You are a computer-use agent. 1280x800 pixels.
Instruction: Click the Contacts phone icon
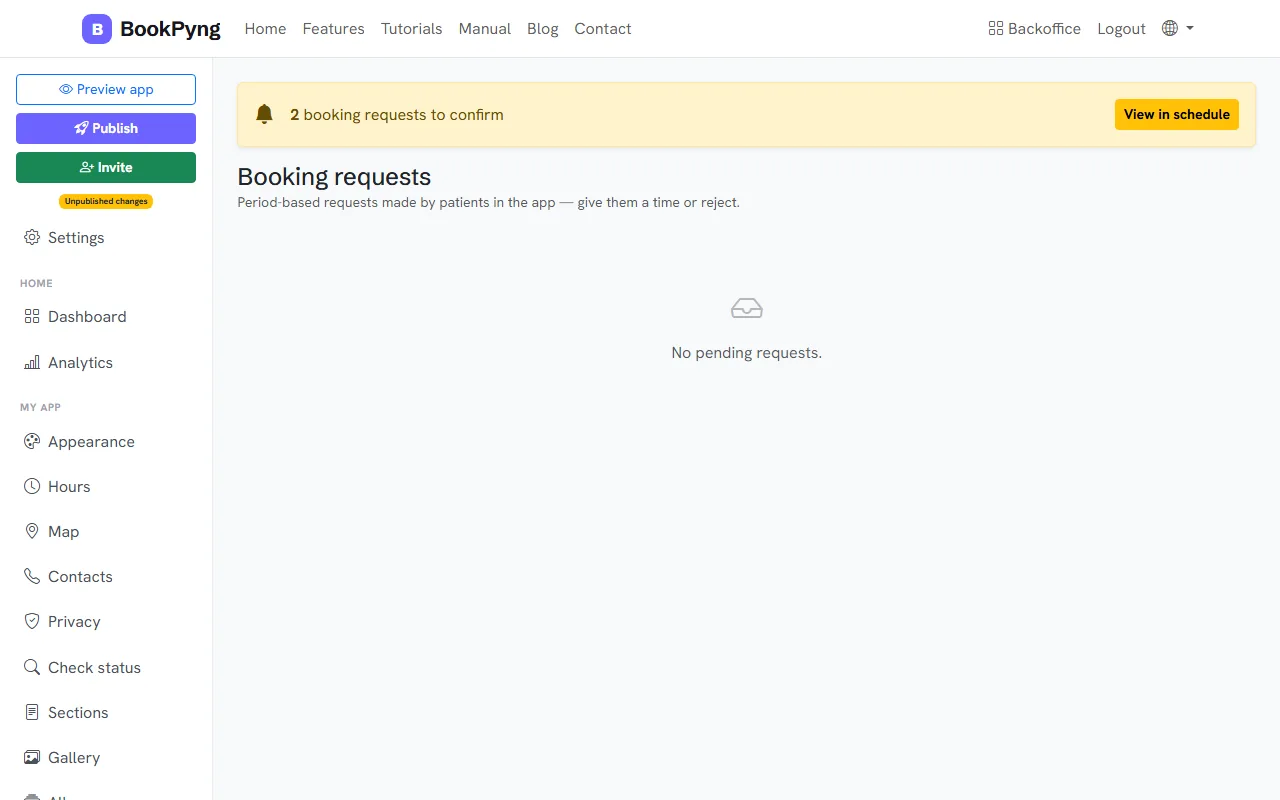pos(32,576)
